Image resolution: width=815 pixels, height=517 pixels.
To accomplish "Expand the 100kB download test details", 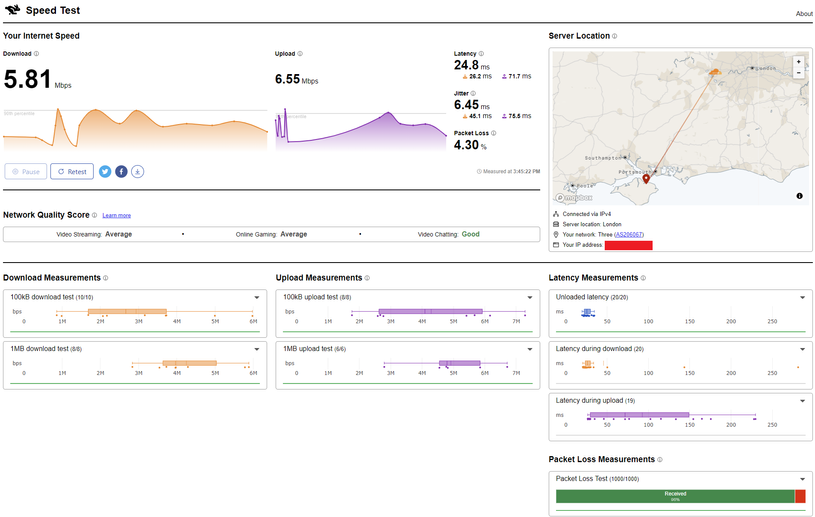I will pos(257,297).
